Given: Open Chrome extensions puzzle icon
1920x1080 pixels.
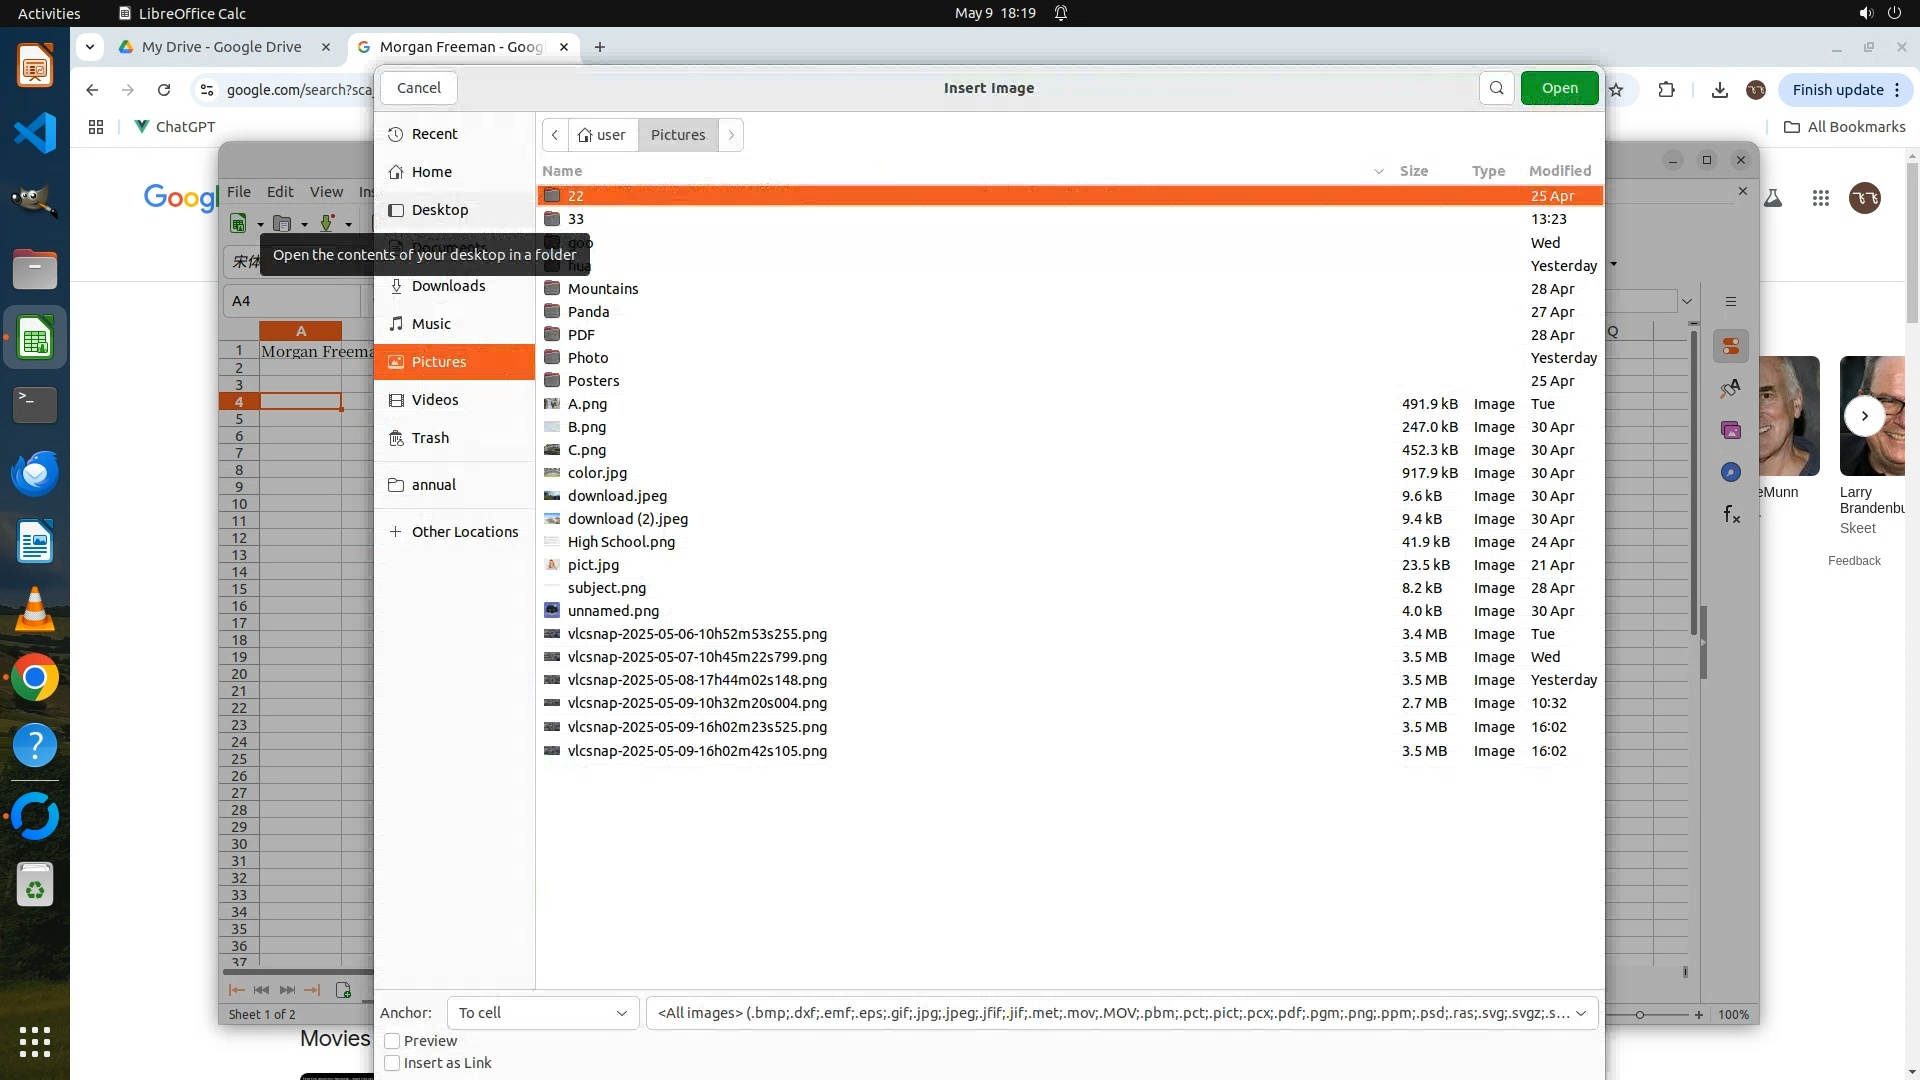Looking at the screenshot, I should point(1666,90).
